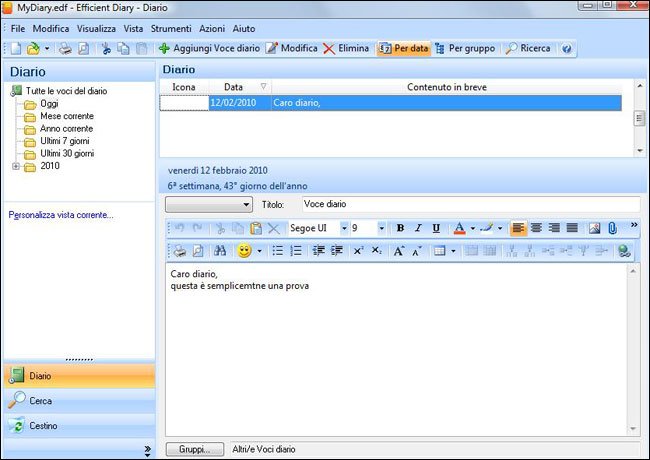The image size is (650, 460).
Task: Insert an emoticon with the smiley icon
Action: (x=244, y=251)
